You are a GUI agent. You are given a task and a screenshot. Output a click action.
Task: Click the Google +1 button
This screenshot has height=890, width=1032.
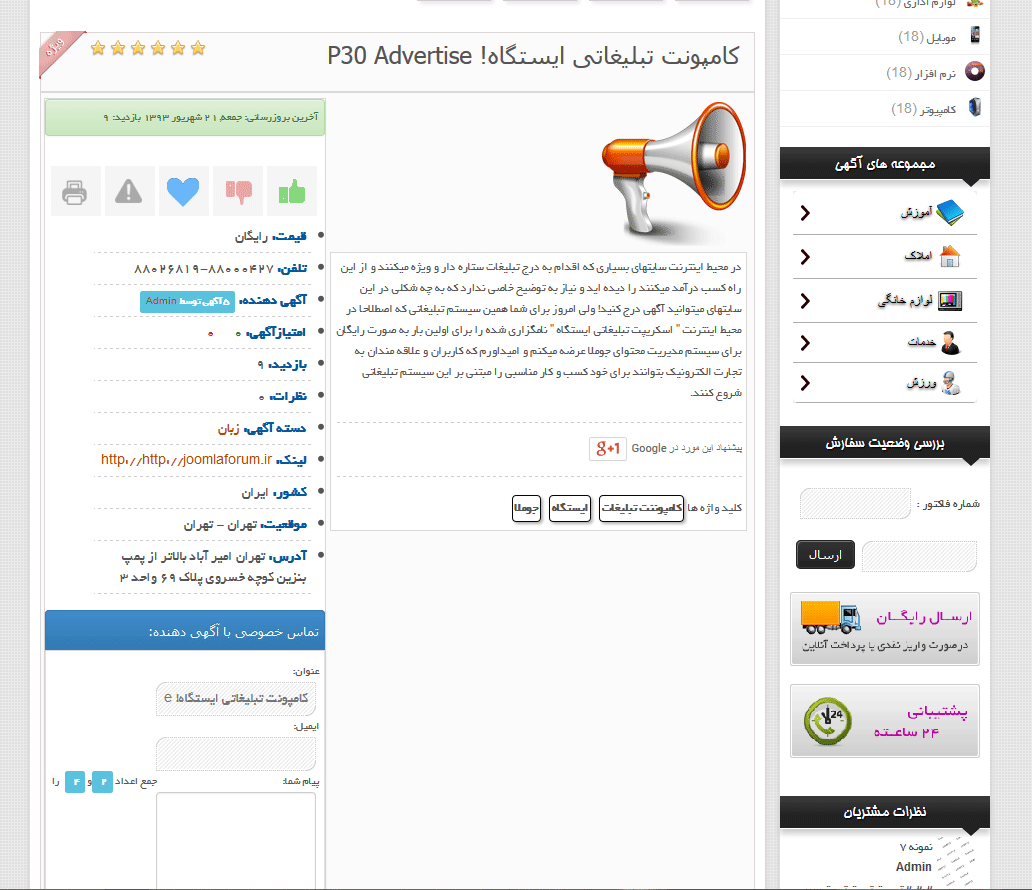(x=607, y=448)
